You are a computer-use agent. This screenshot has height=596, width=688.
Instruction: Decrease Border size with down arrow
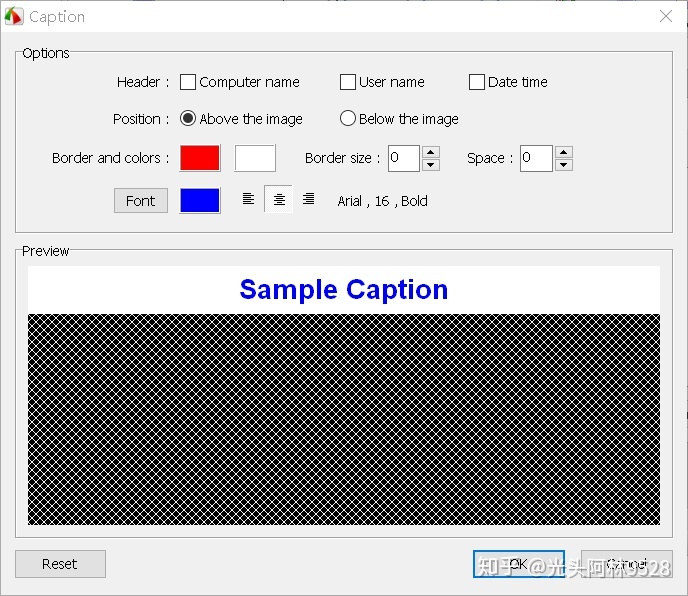[431, 165]
